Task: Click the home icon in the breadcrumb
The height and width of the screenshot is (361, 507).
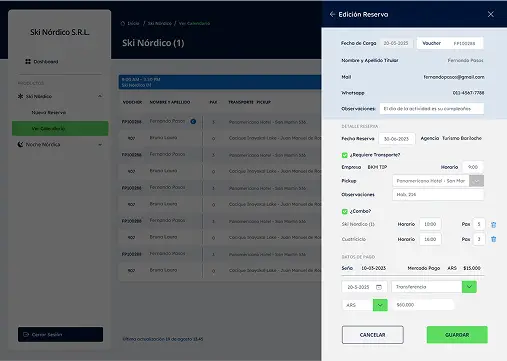Action: coord(123,23)
